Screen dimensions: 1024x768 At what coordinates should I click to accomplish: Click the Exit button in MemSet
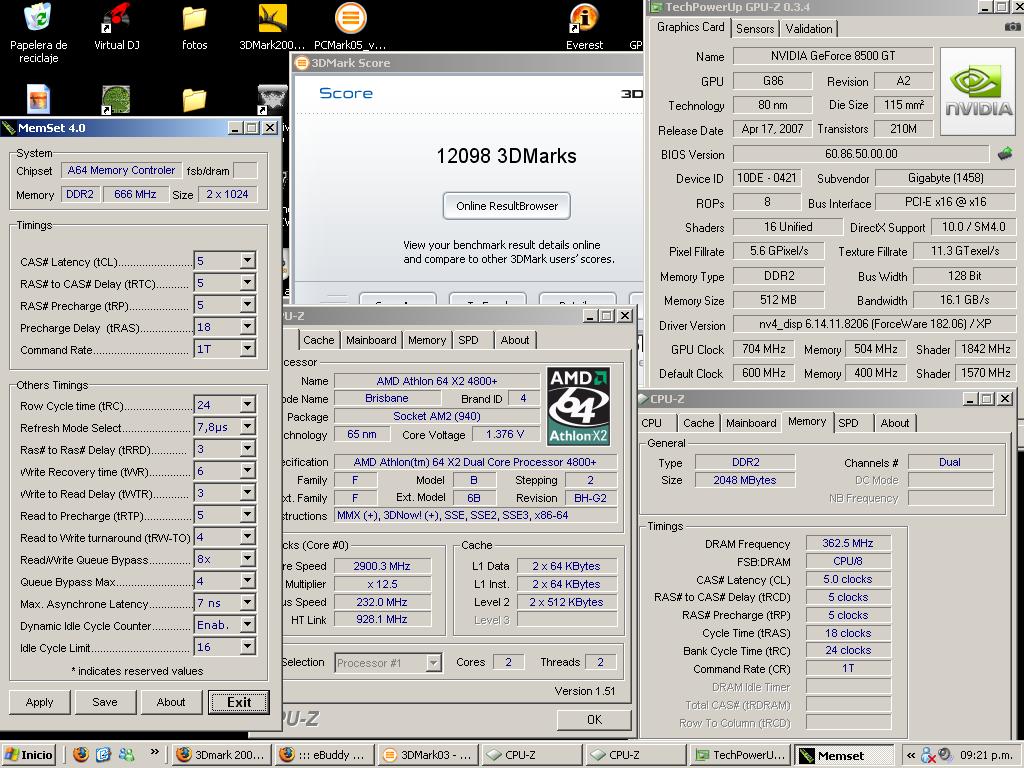click(x=239, y=702)
